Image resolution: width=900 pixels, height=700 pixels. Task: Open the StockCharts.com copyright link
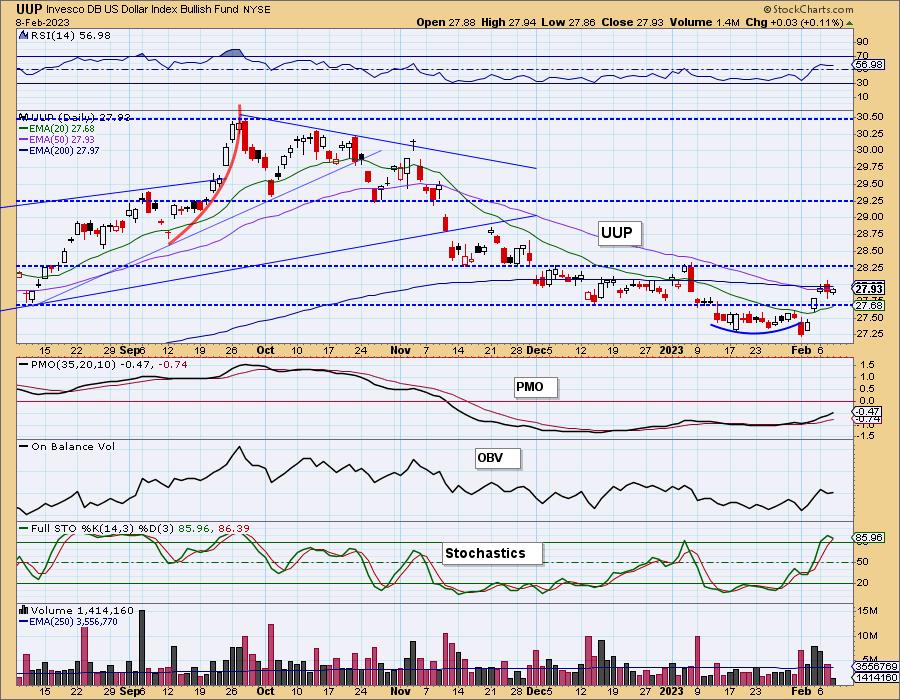[808, 9]
